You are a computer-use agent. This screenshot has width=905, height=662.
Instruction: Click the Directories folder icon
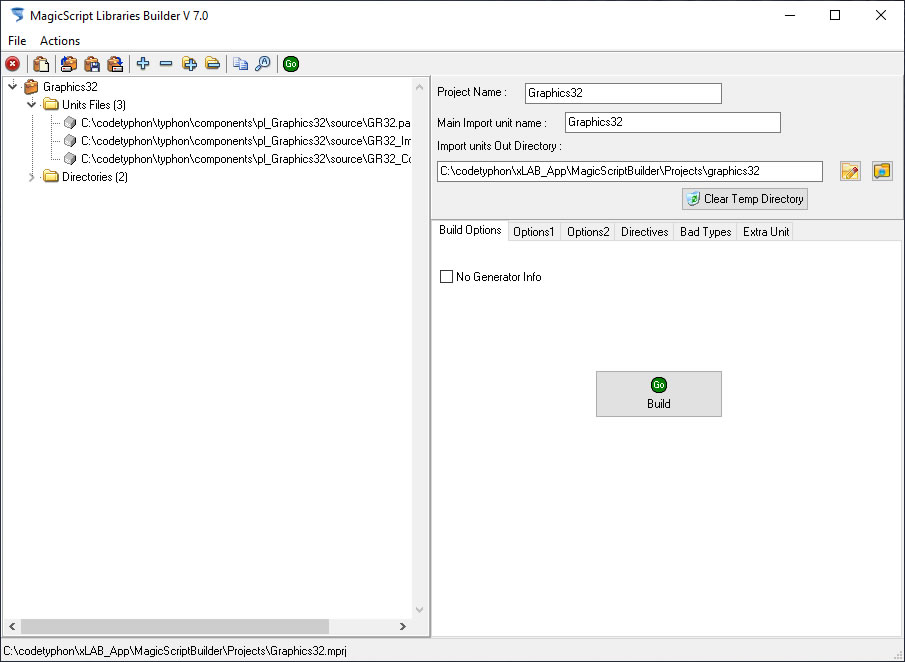coord(51,177)
